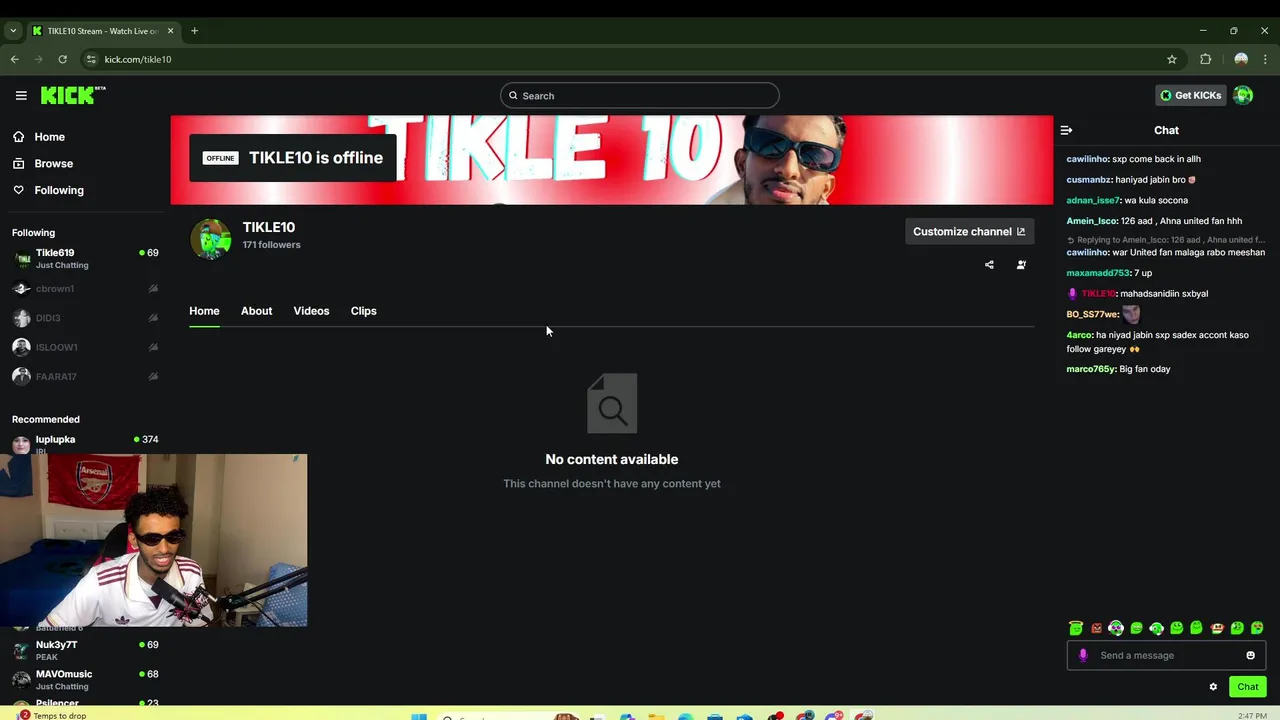
Task: Click the Get KICKs button
Action: (1190, 95)
